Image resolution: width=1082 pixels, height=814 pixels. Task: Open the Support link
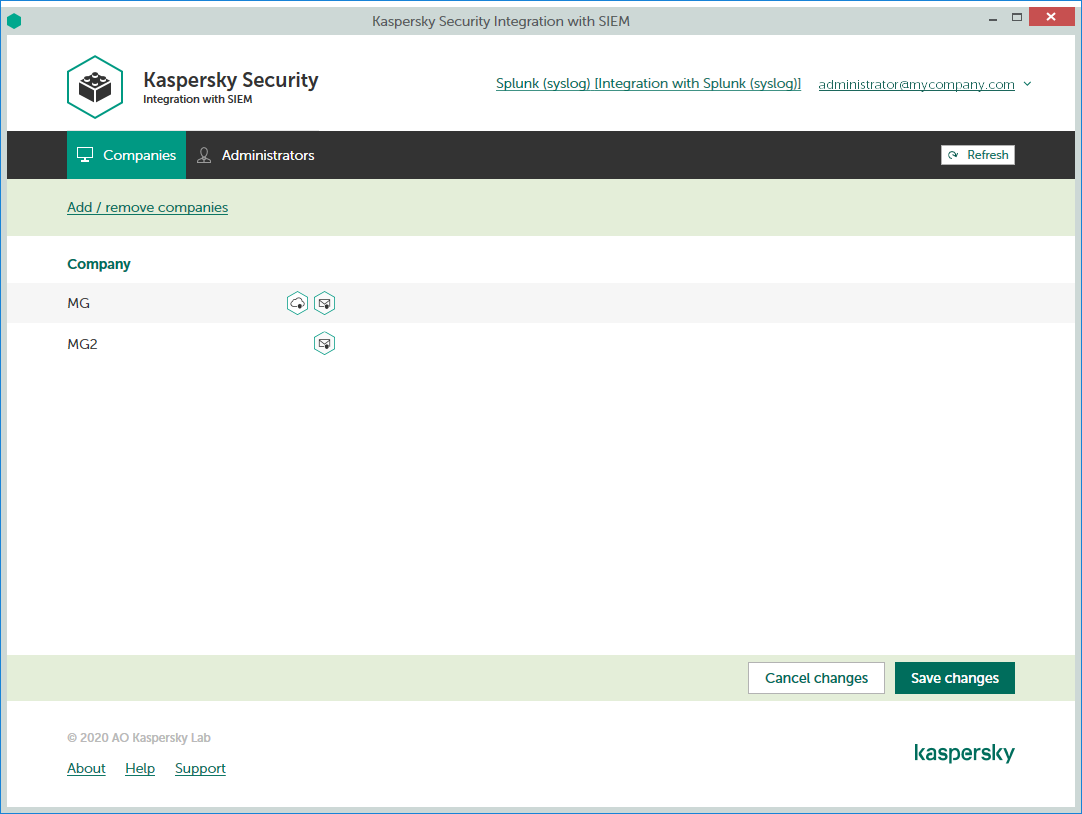tap(200, 768)
